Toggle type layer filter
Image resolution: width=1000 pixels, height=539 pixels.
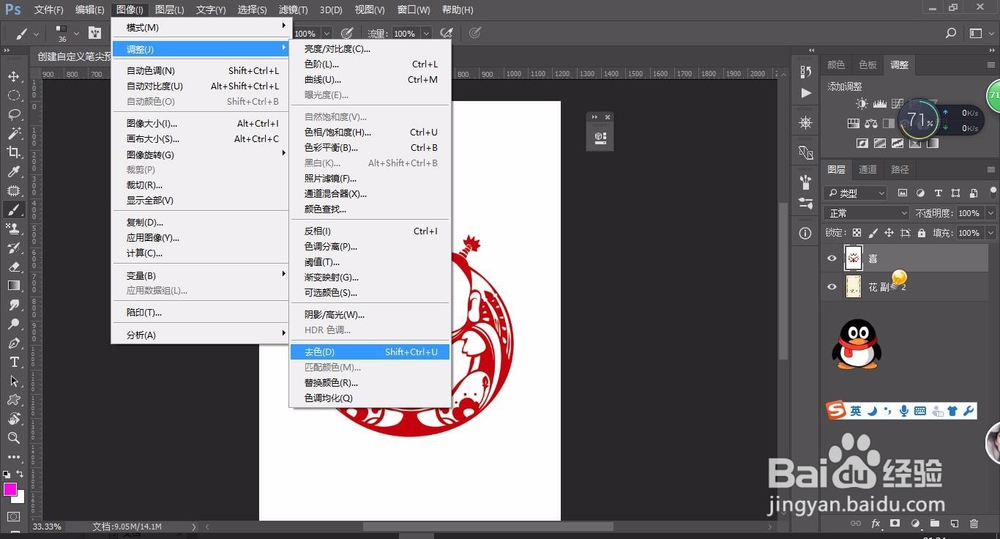[x=938, y=193]
